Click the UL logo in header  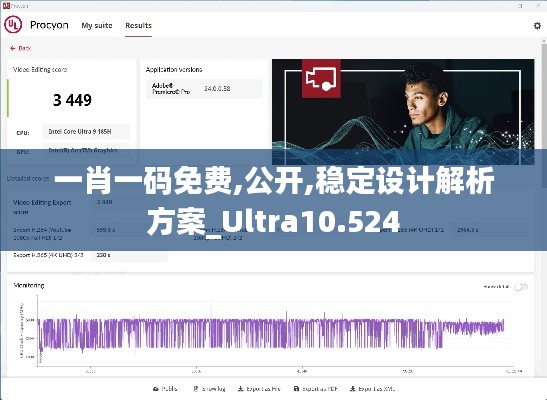pyautogui.click(x=13, y=25)
